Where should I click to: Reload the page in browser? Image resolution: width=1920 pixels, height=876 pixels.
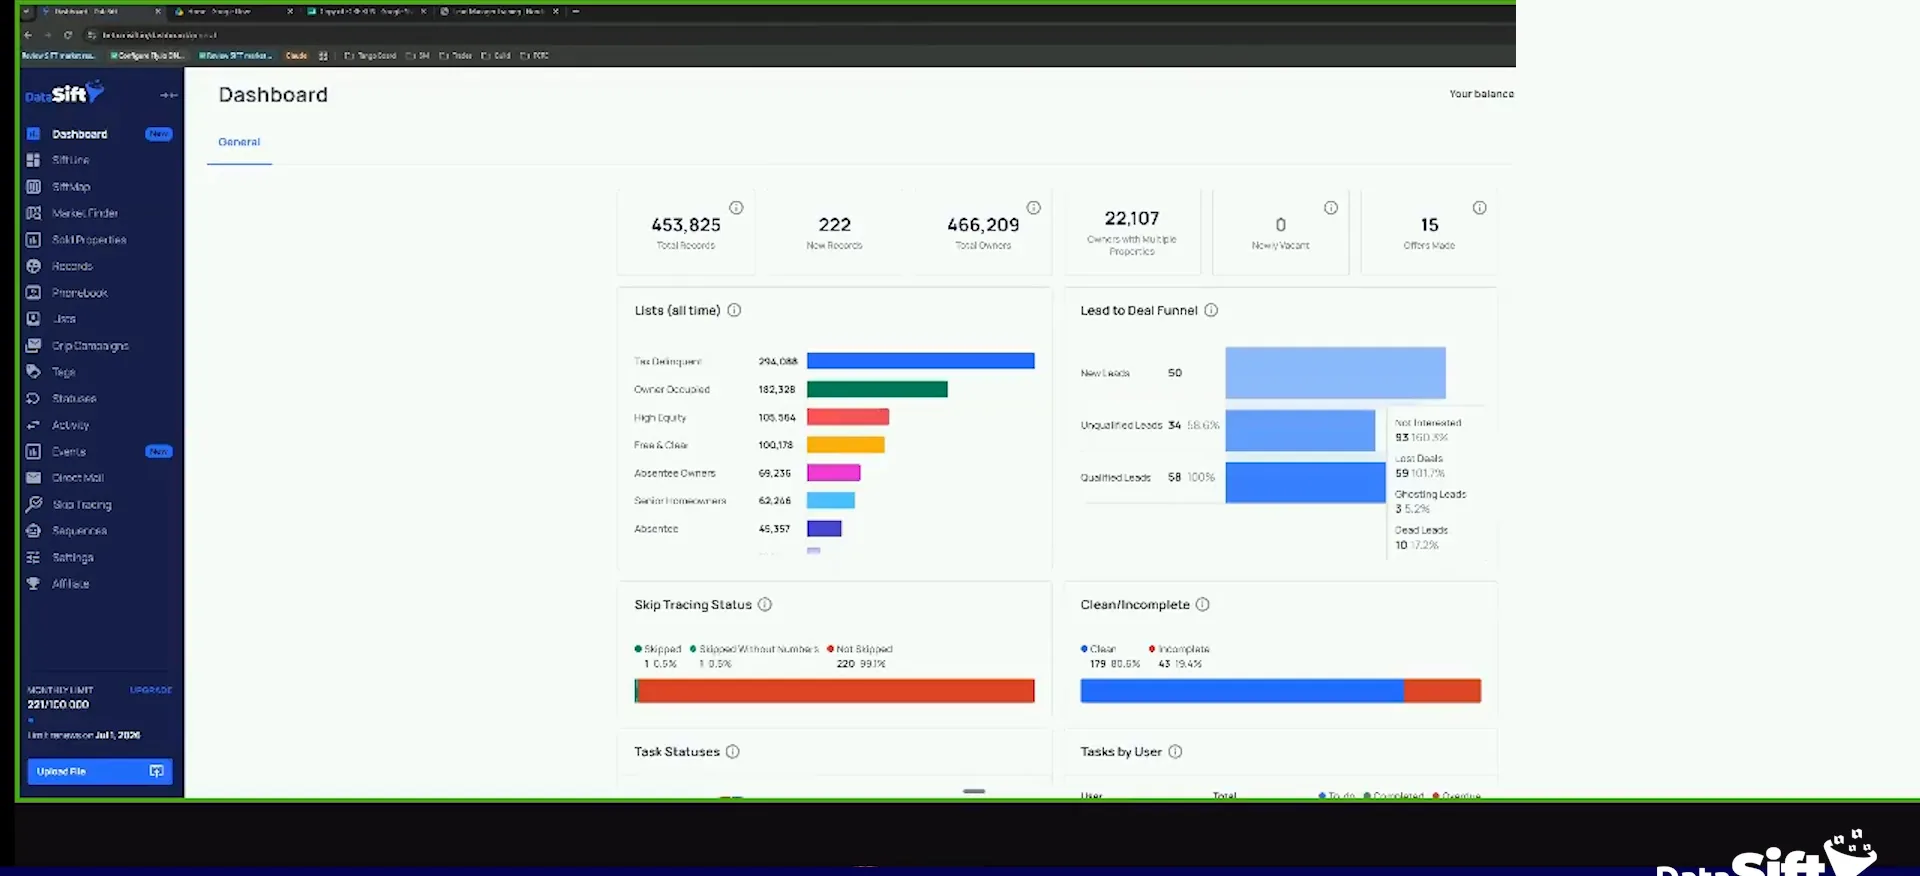(x=68, y=35)
